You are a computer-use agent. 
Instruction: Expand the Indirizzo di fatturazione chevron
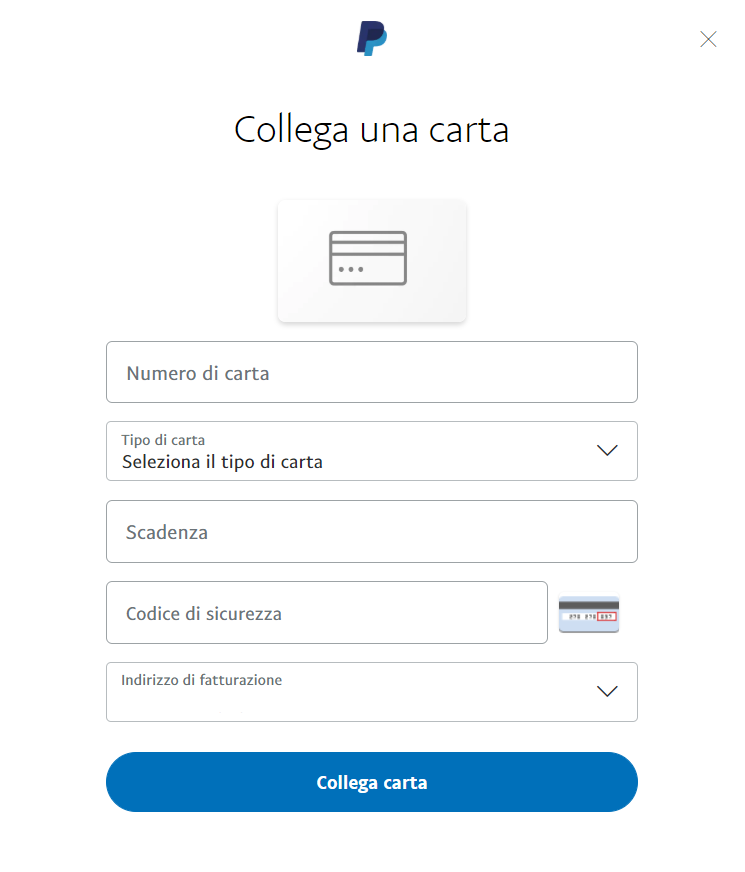(x=607, y=691)
